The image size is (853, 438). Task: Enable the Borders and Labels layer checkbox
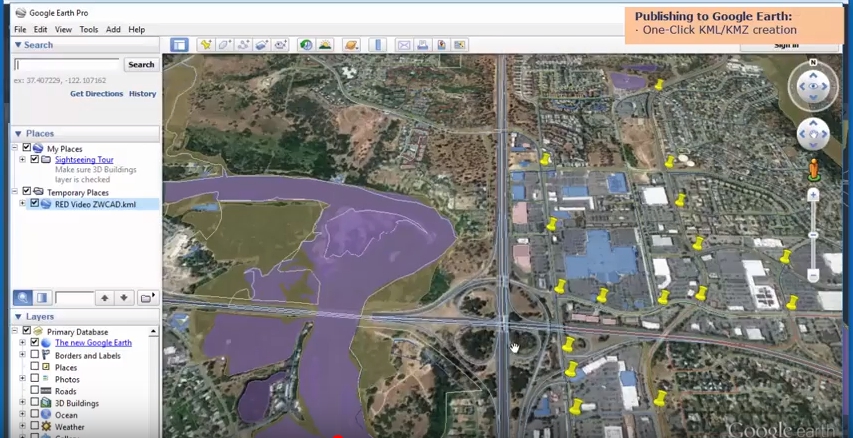point(35,355)
